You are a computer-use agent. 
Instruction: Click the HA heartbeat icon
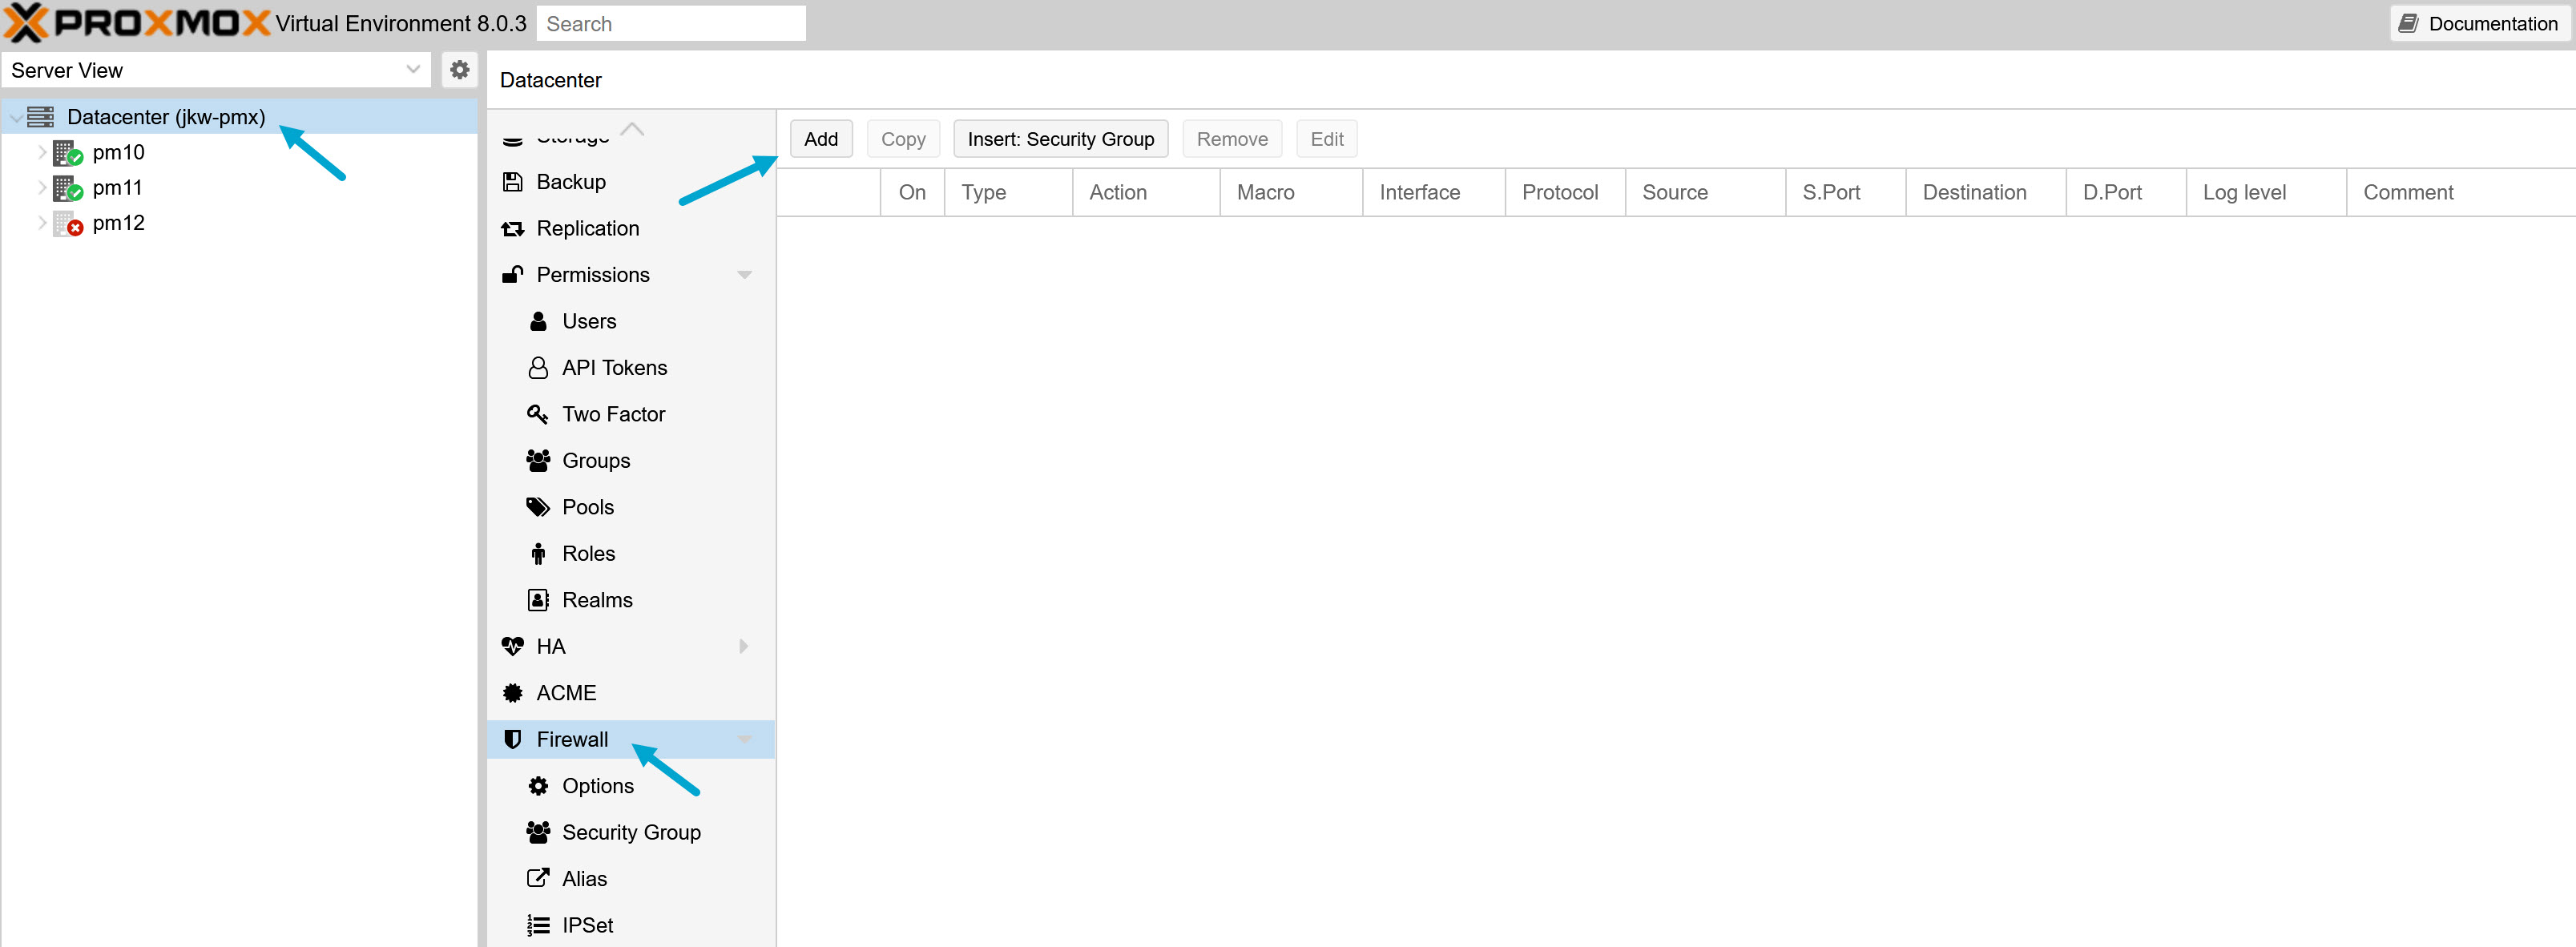point(513,646)
